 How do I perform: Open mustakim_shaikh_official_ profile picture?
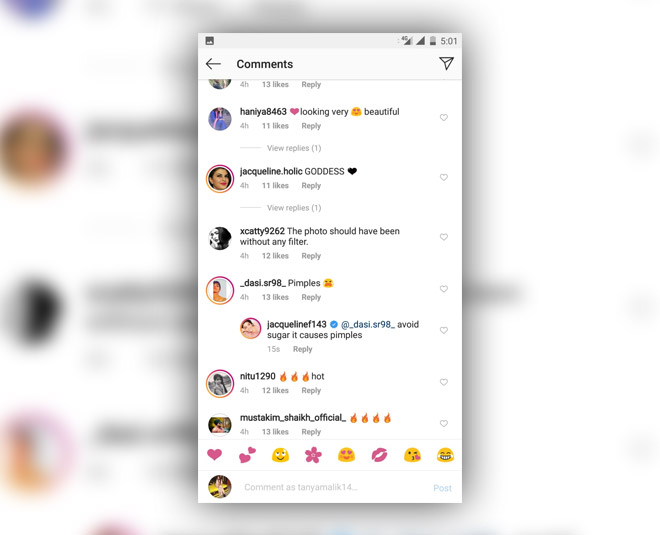click(220, 424)
